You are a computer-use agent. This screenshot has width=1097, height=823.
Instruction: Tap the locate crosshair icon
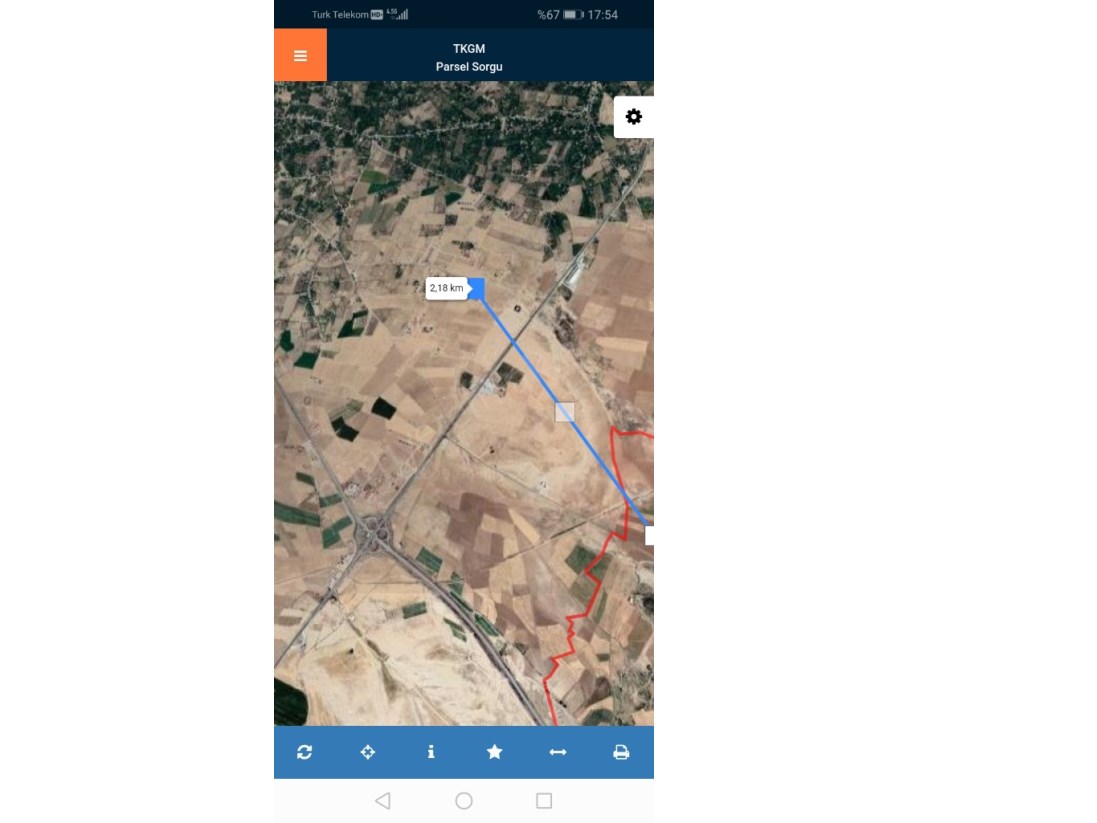point(368,752)
